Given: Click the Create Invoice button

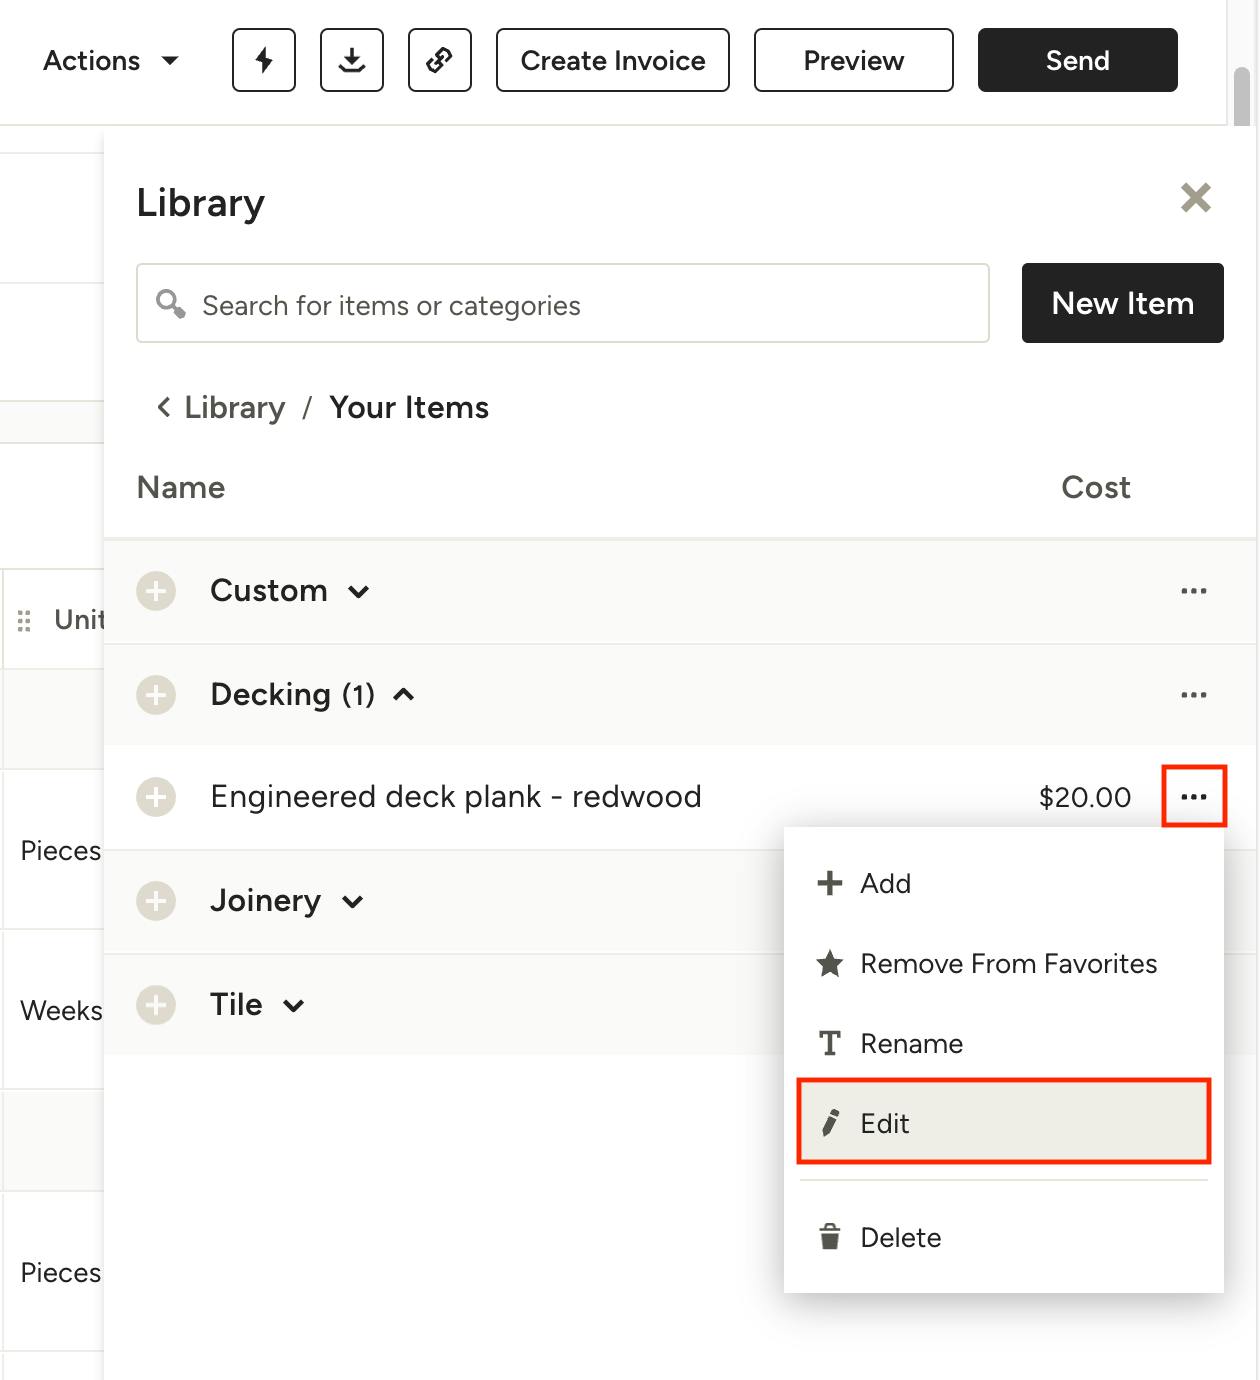Looking at the screenshot, I should tap(612, 60).
